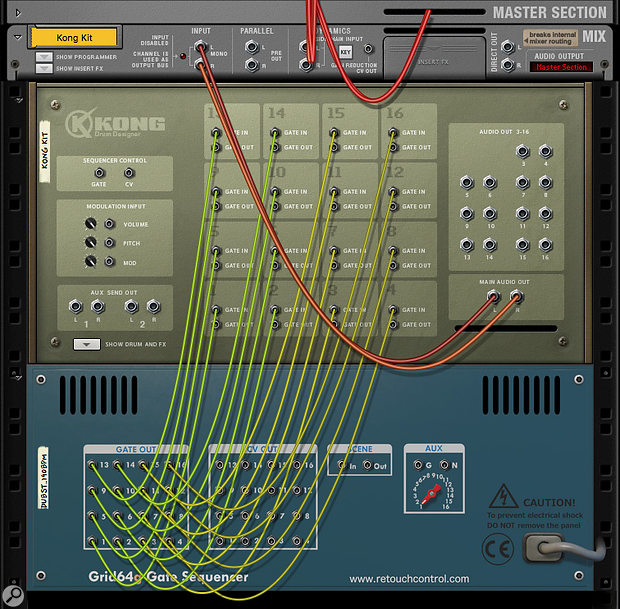Click Main Audio Out R jack

click(x=516, y=295)
